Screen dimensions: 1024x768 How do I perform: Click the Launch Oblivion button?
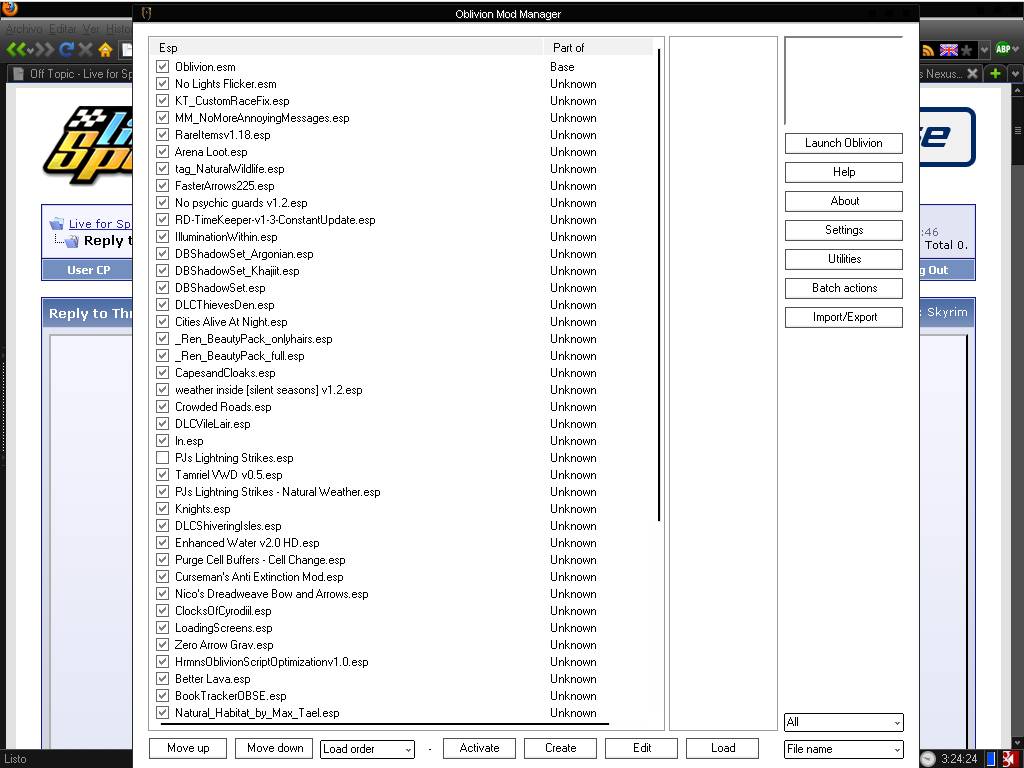tap(844, 143)
